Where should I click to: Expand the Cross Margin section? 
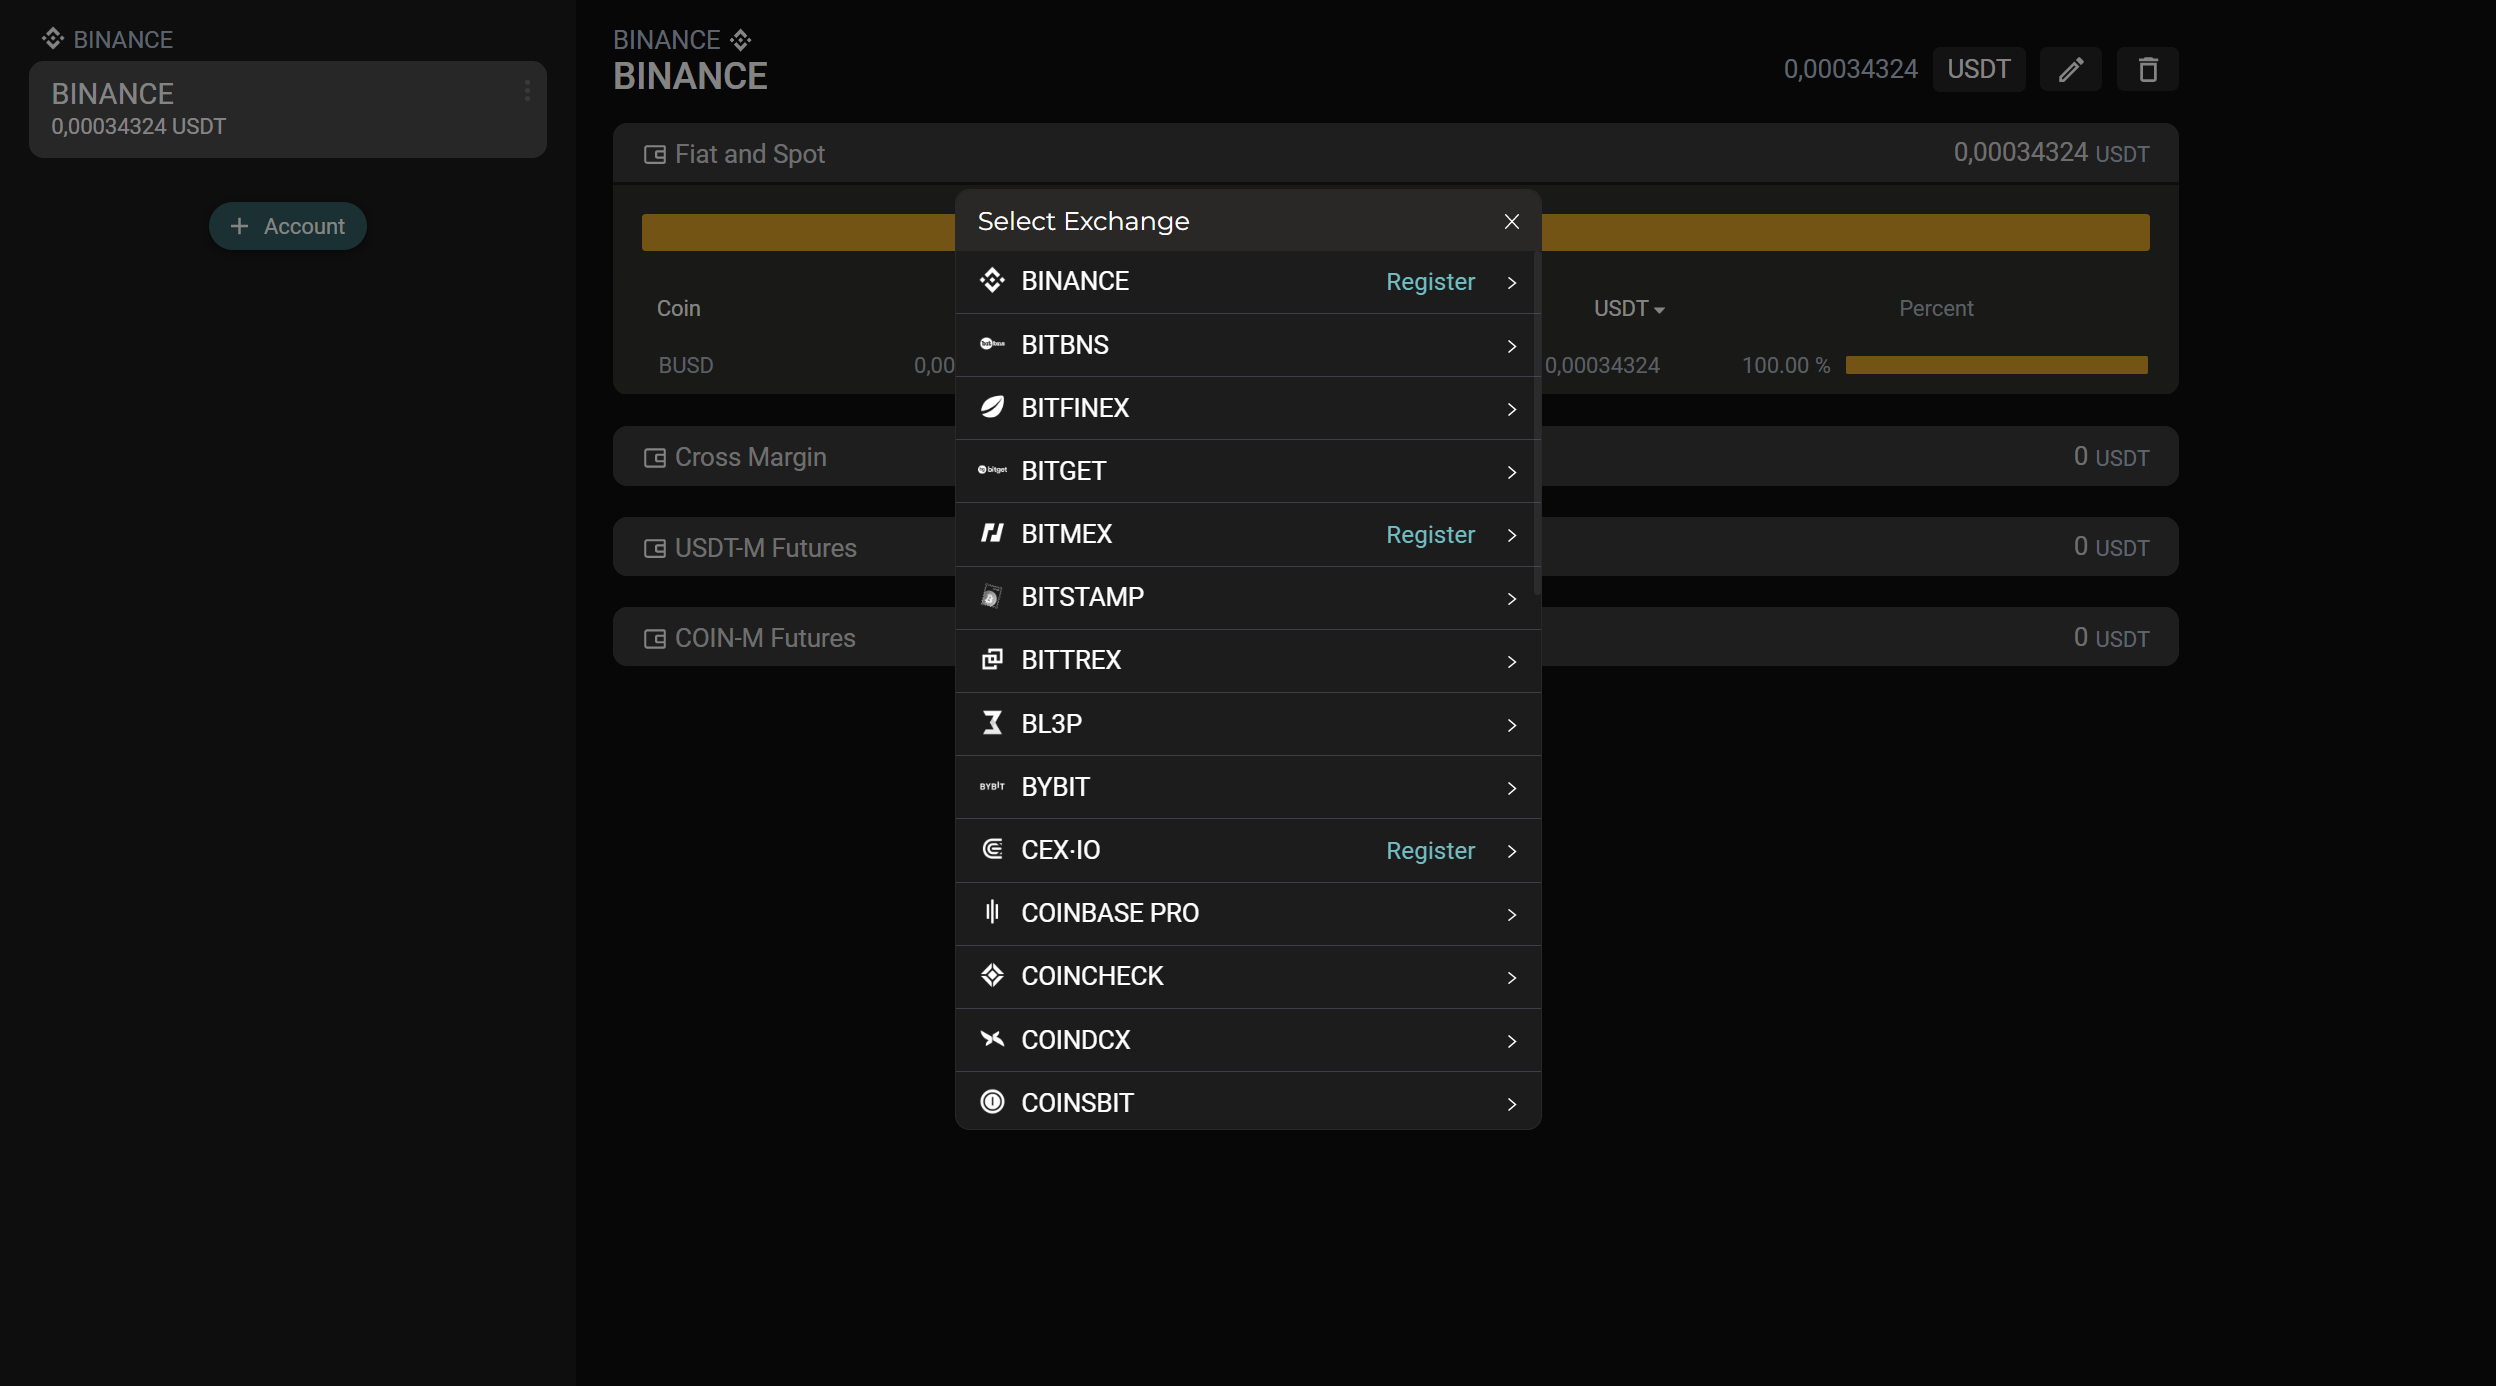point(1395,457)
